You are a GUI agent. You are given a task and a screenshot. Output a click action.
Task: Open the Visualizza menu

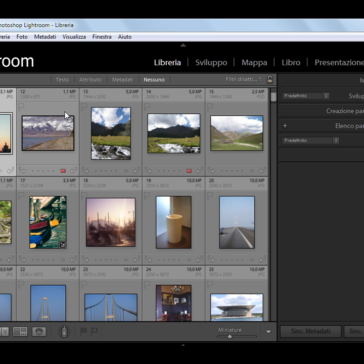(74, 37)
